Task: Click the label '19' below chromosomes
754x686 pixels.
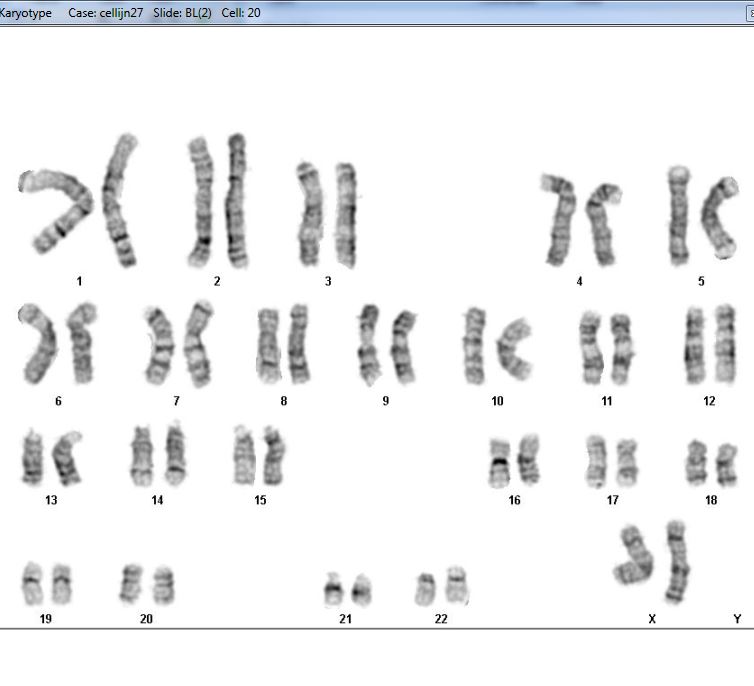Action: point(46,619)
